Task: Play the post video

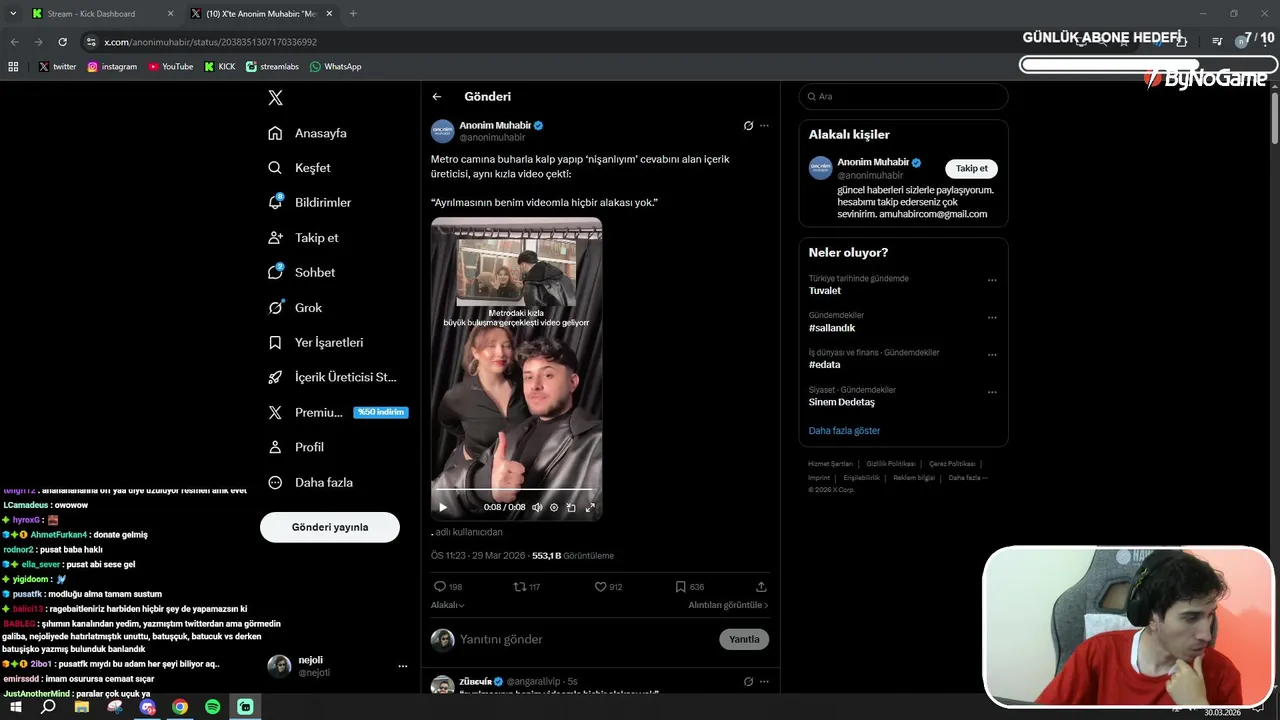Action: click(443, 507)
